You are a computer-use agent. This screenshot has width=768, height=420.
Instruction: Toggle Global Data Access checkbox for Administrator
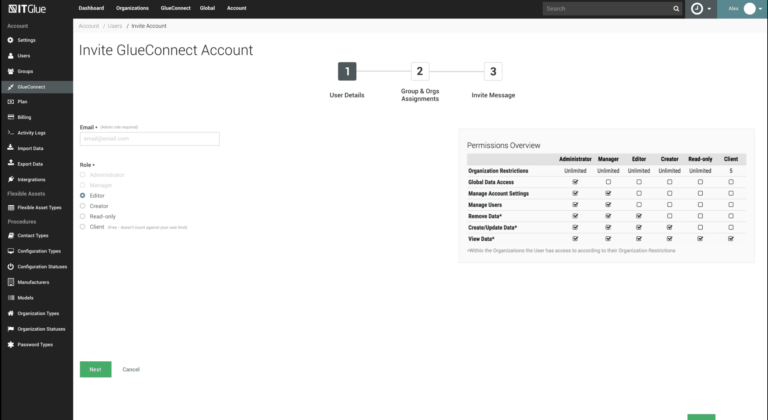pos(575,182)
